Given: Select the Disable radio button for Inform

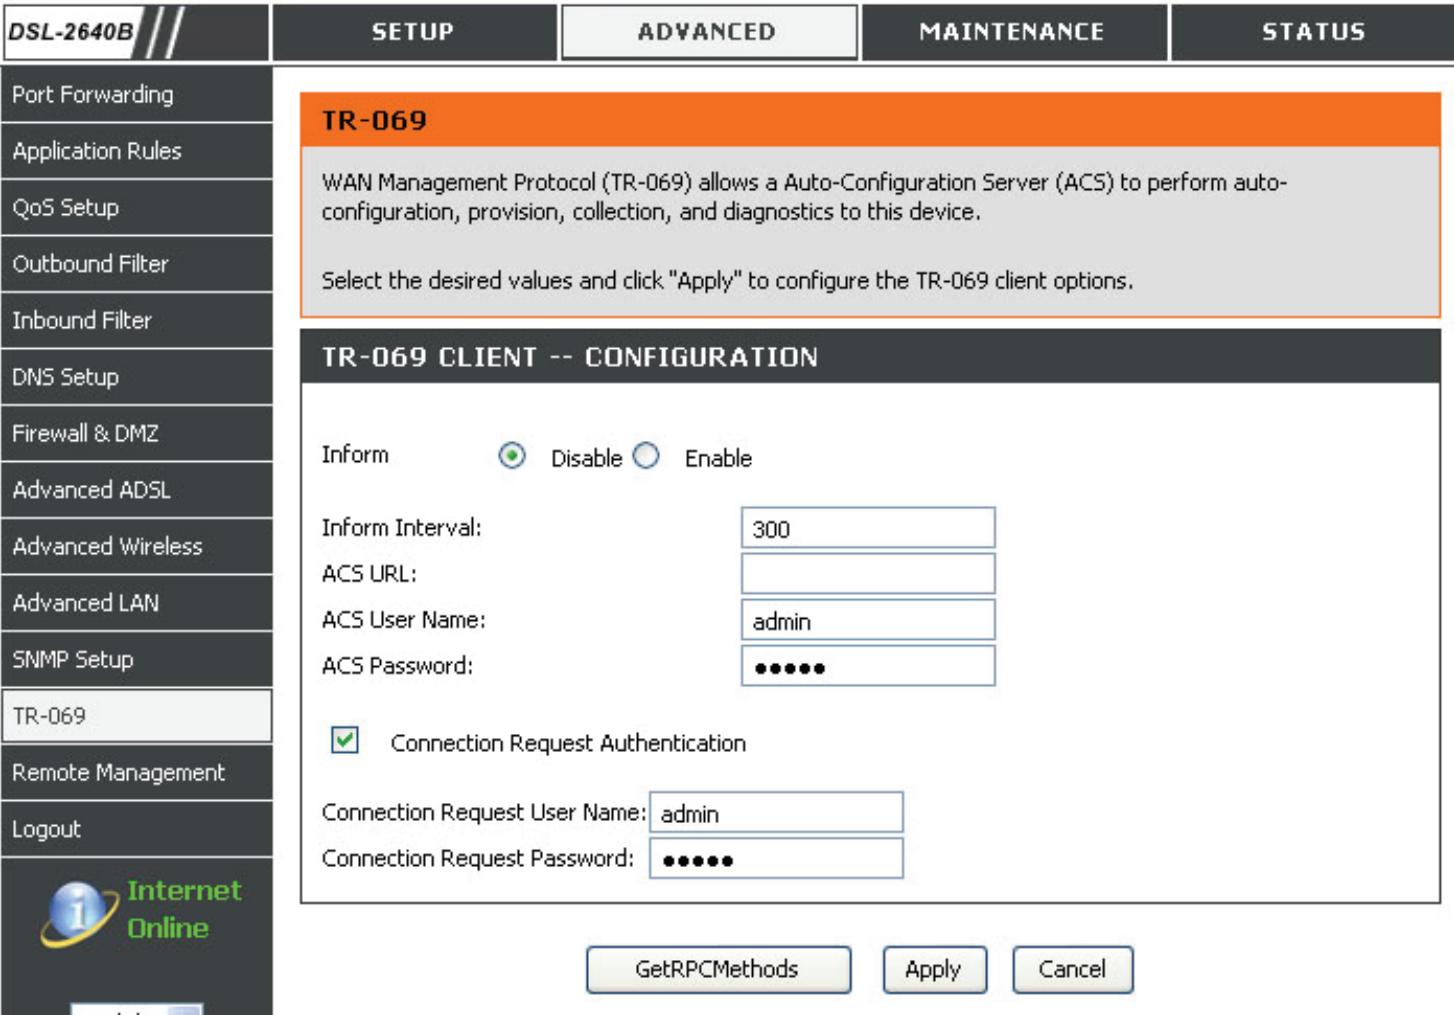Looking at the screenshot, I should (x=512, y=456).
